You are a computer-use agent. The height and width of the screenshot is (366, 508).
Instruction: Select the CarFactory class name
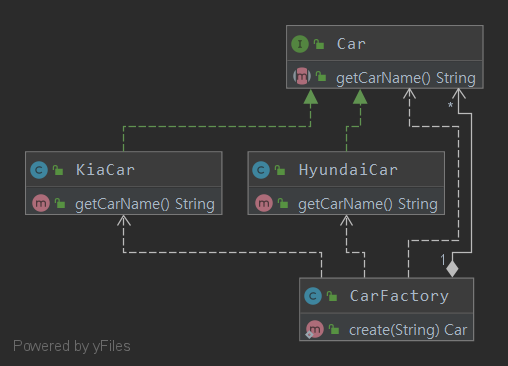pyautogui.click(x=399, y=296)
